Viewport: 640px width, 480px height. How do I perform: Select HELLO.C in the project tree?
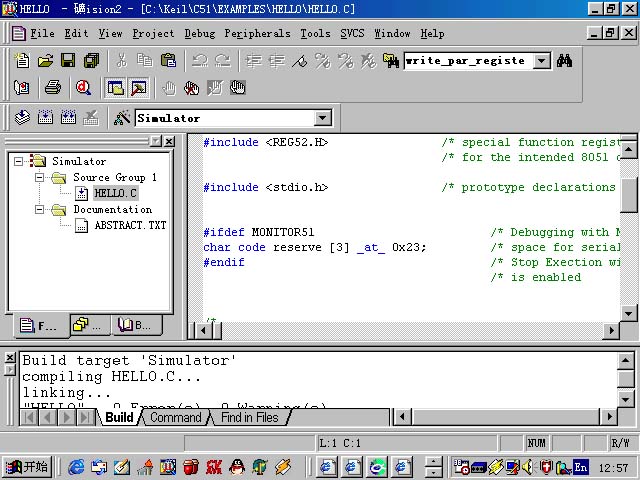[116, 193]
